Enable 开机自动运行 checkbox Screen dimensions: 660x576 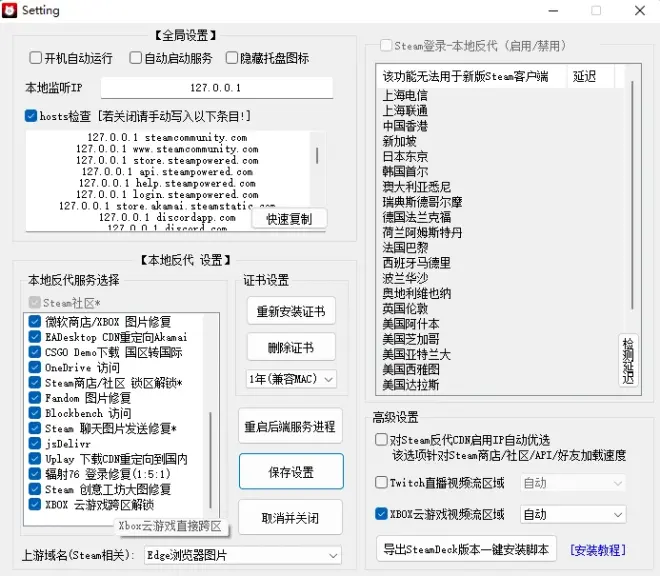[36, 58]
